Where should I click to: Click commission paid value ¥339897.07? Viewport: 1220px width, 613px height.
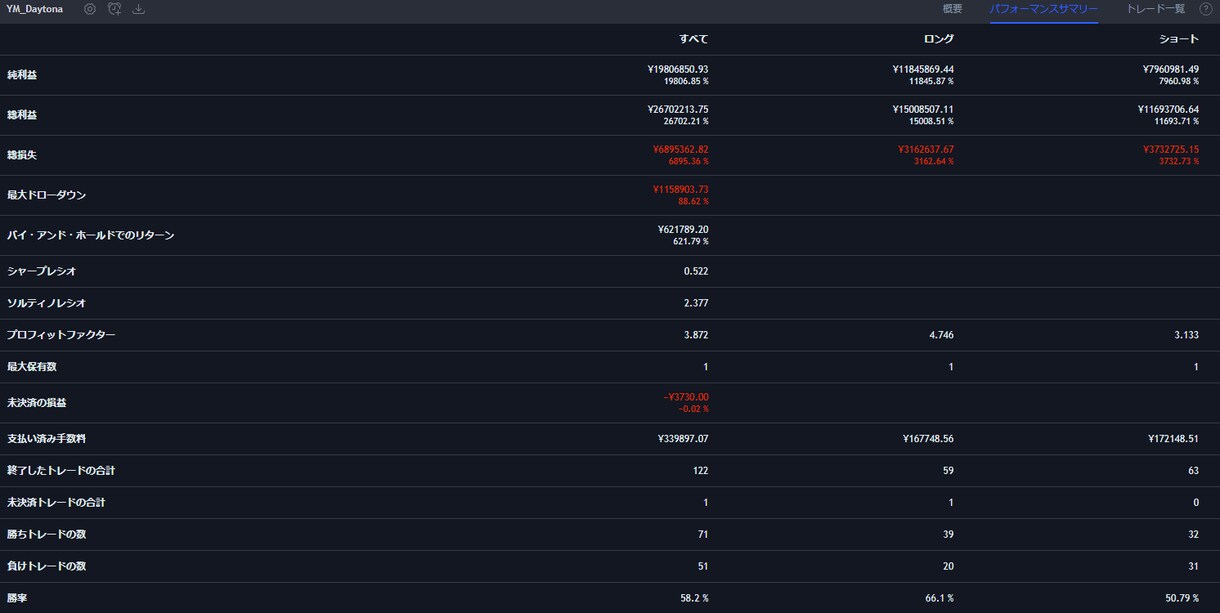click(683, 439)
